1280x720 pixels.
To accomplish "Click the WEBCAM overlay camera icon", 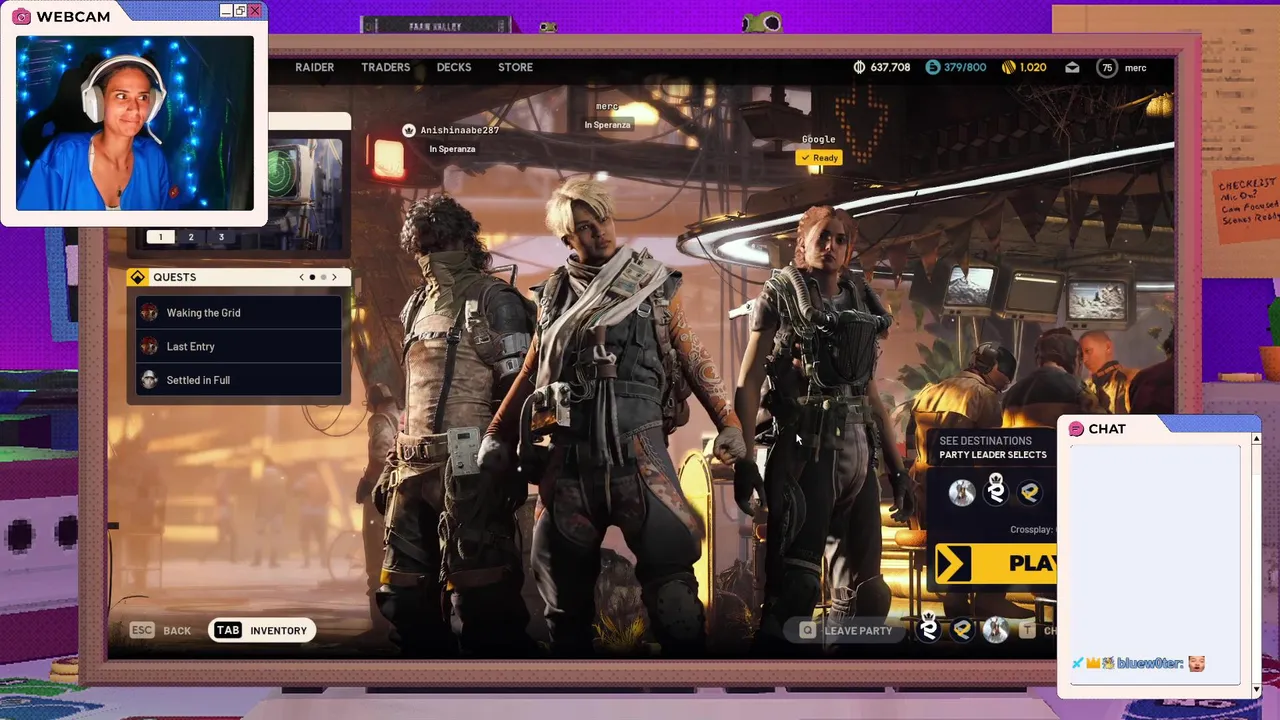I will [21, 17].
